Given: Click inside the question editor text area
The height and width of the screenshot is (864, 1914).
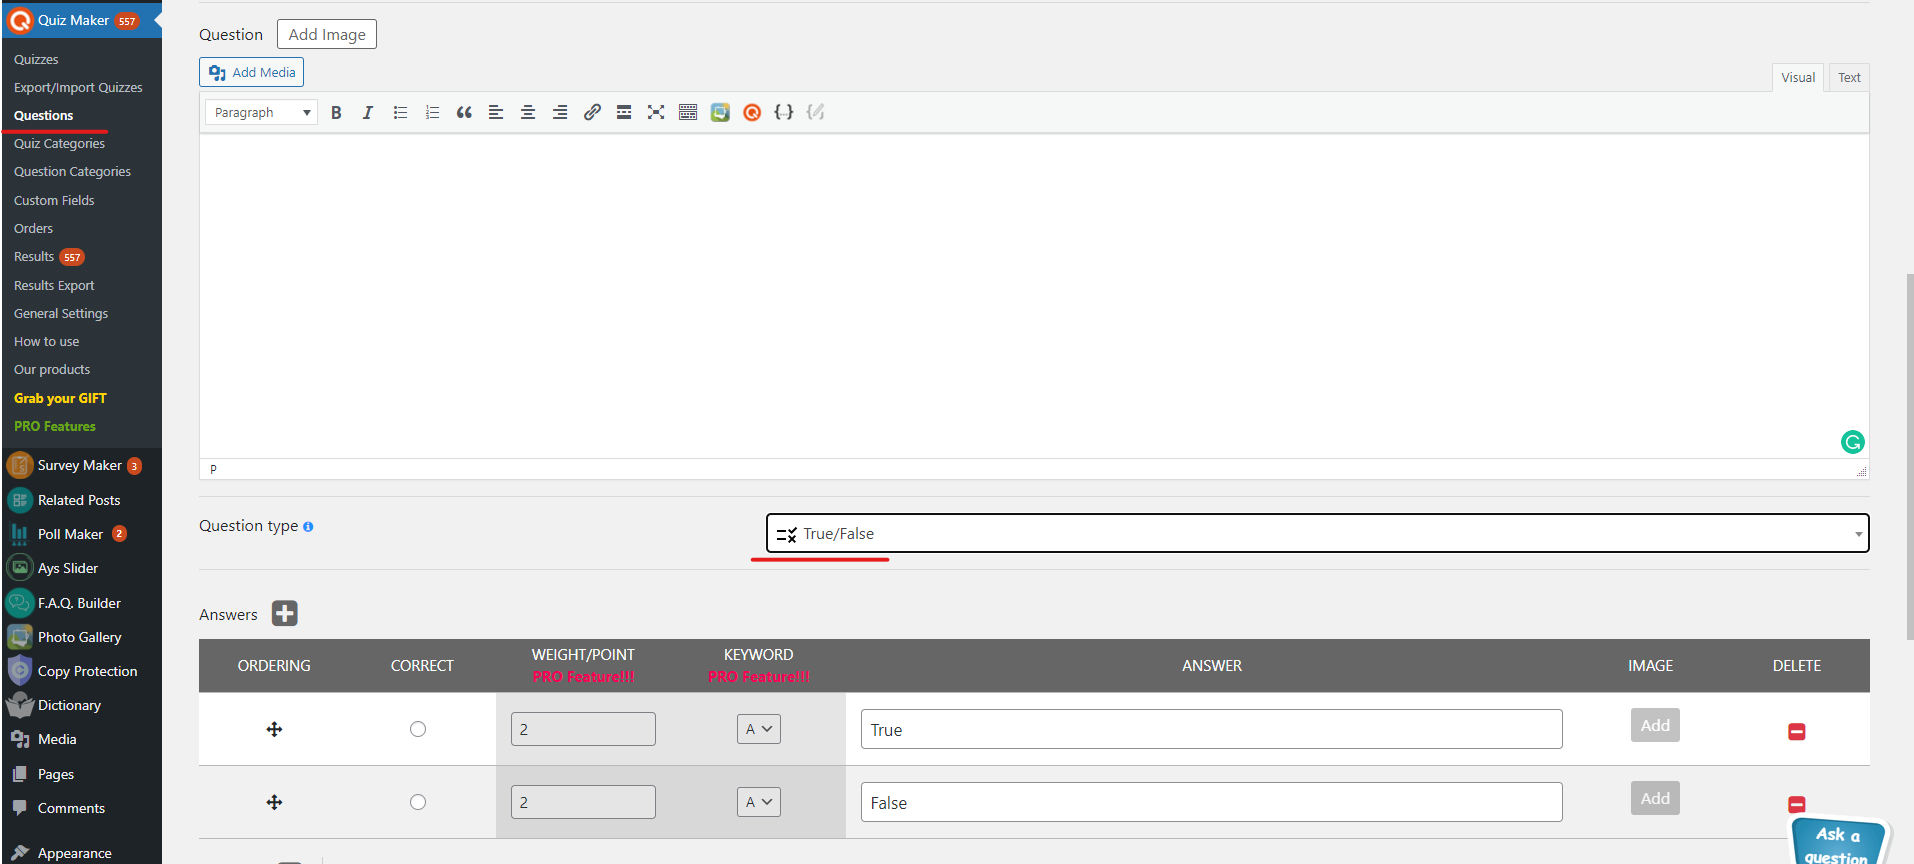Looking at the screenshot, I should pos(1034,296).
